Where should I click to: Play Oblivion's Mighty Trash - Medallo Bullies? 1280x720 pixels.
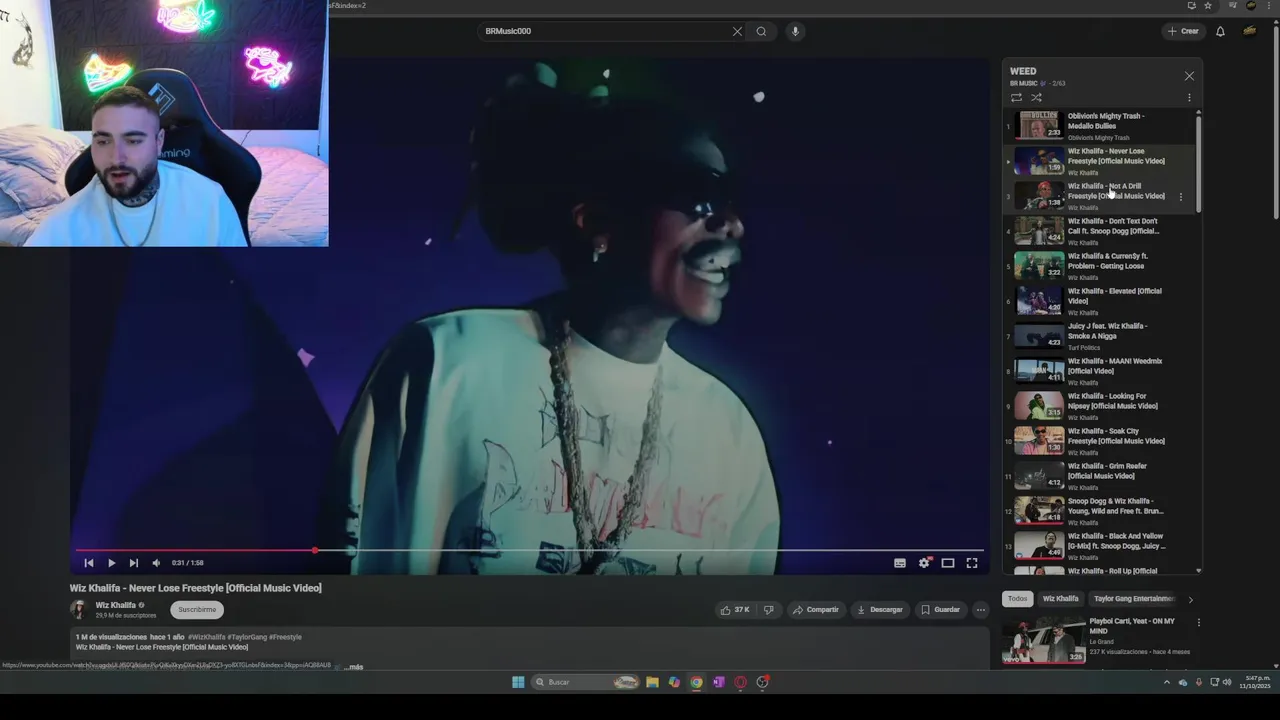[1099, 126]
